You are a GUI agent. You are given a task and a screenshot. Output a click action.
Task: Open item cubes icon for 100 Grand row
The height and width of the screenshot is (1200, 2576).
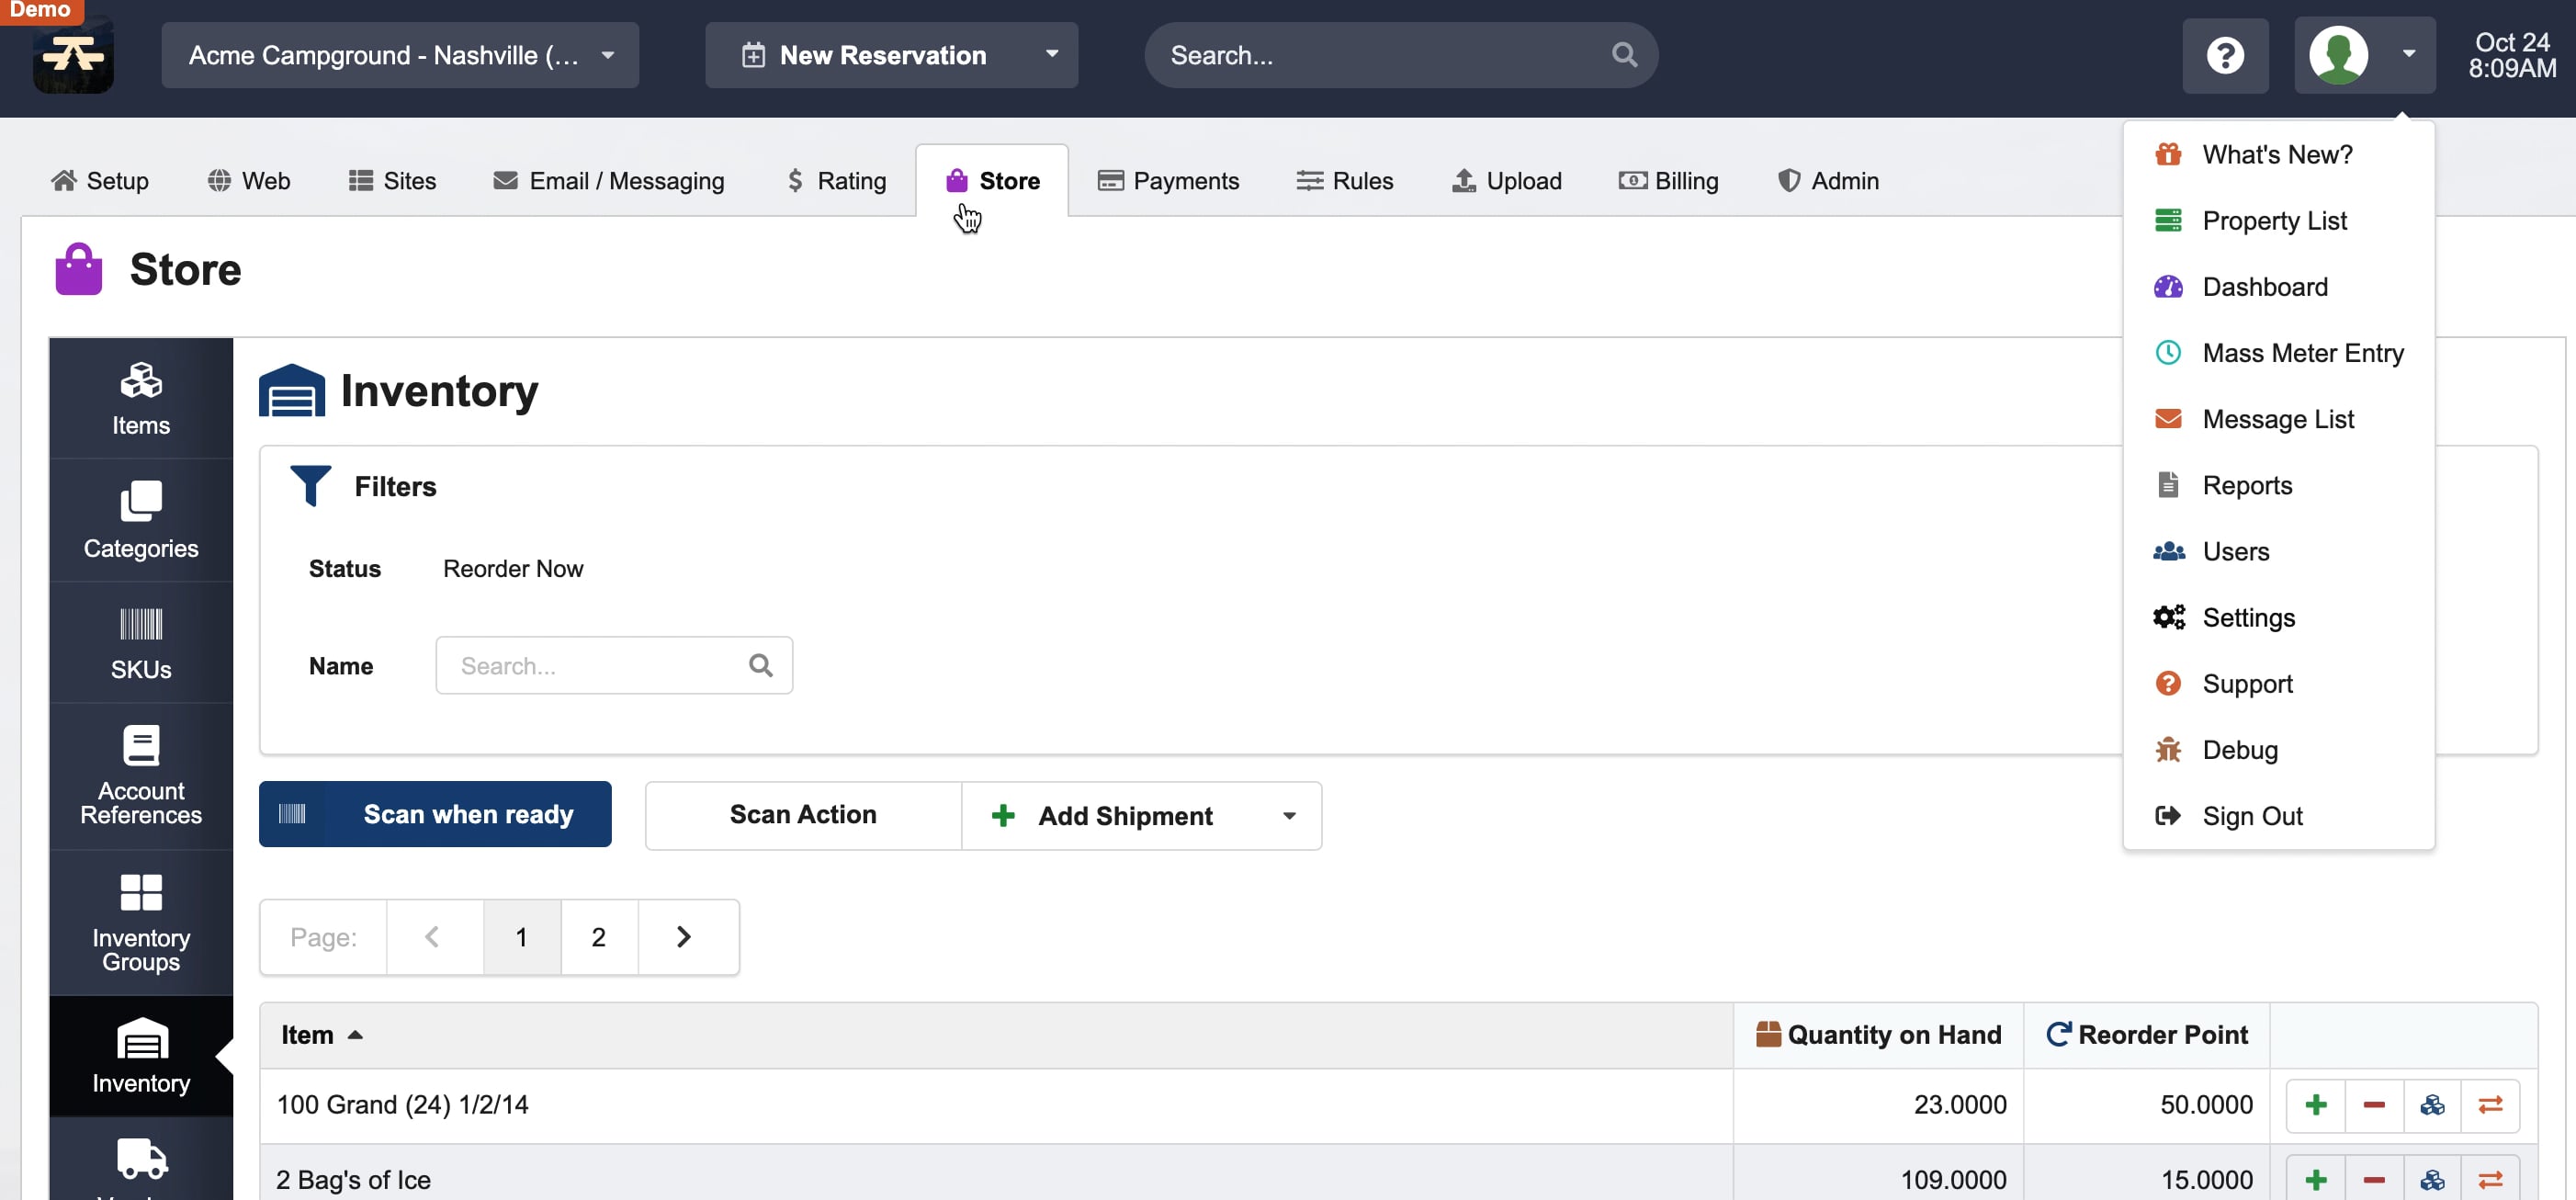click(2432, 1105)
